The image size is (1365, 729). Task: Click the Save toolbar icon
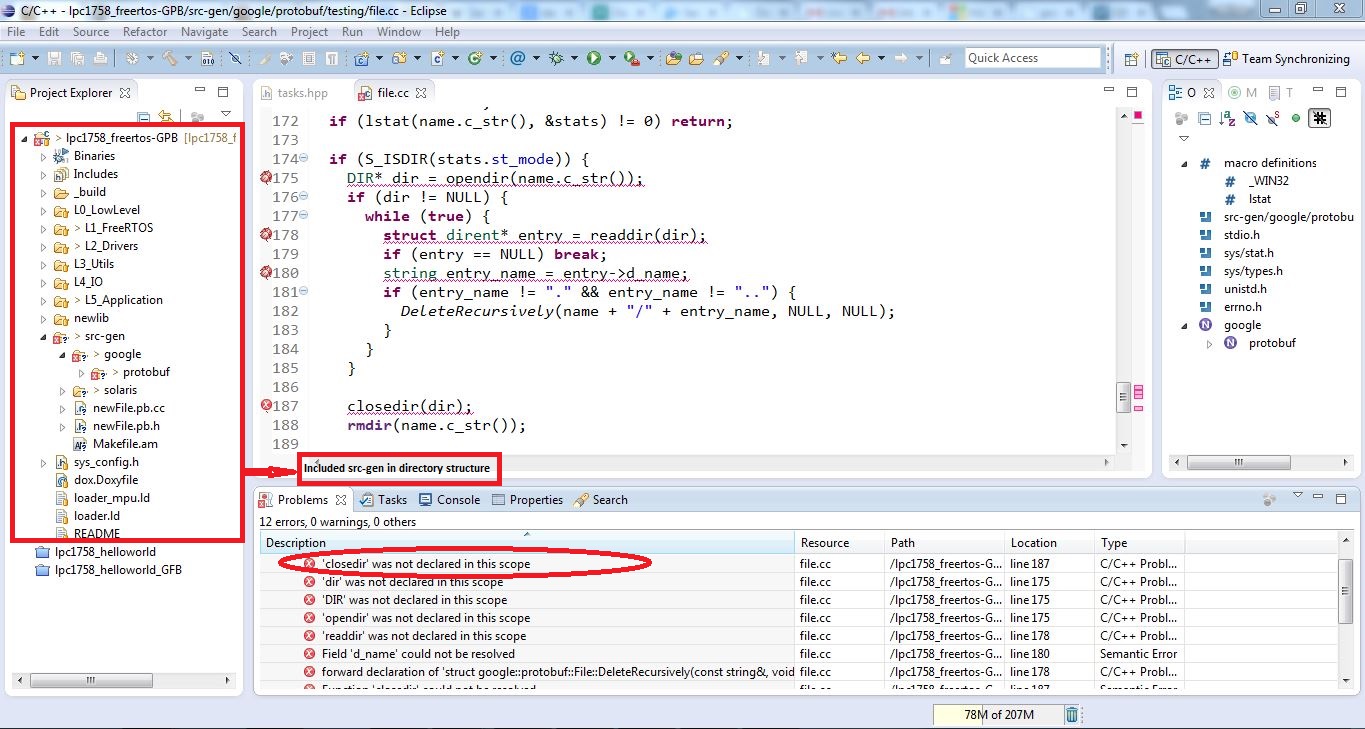click(54, 58)
